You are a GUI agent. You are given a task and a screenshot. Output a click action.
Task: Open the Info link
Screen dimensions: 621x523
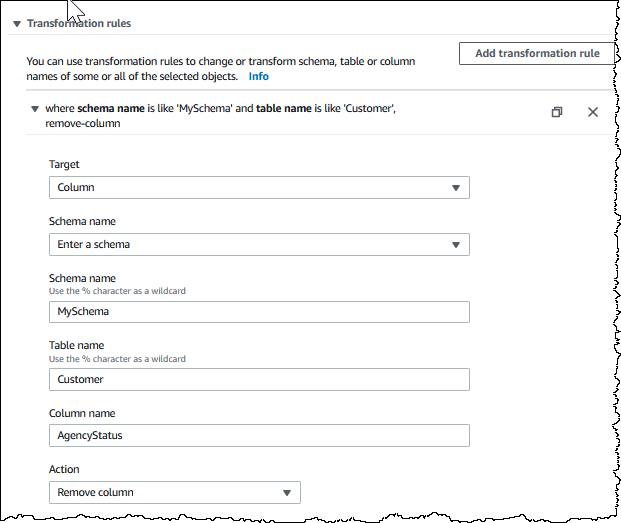[x=258, y=76]
